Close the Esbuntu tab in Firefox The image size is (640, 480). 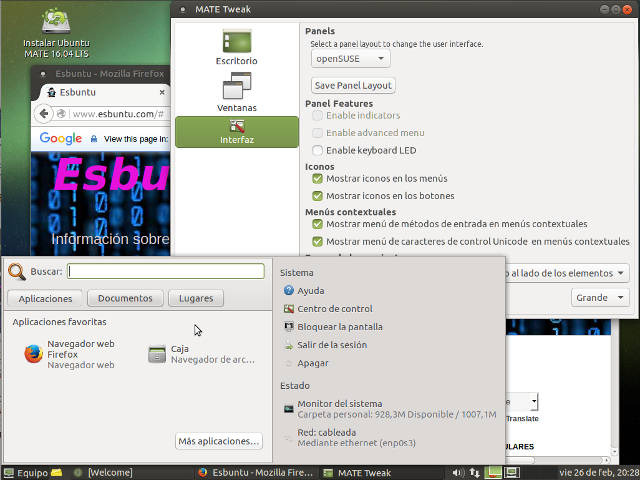162,92
